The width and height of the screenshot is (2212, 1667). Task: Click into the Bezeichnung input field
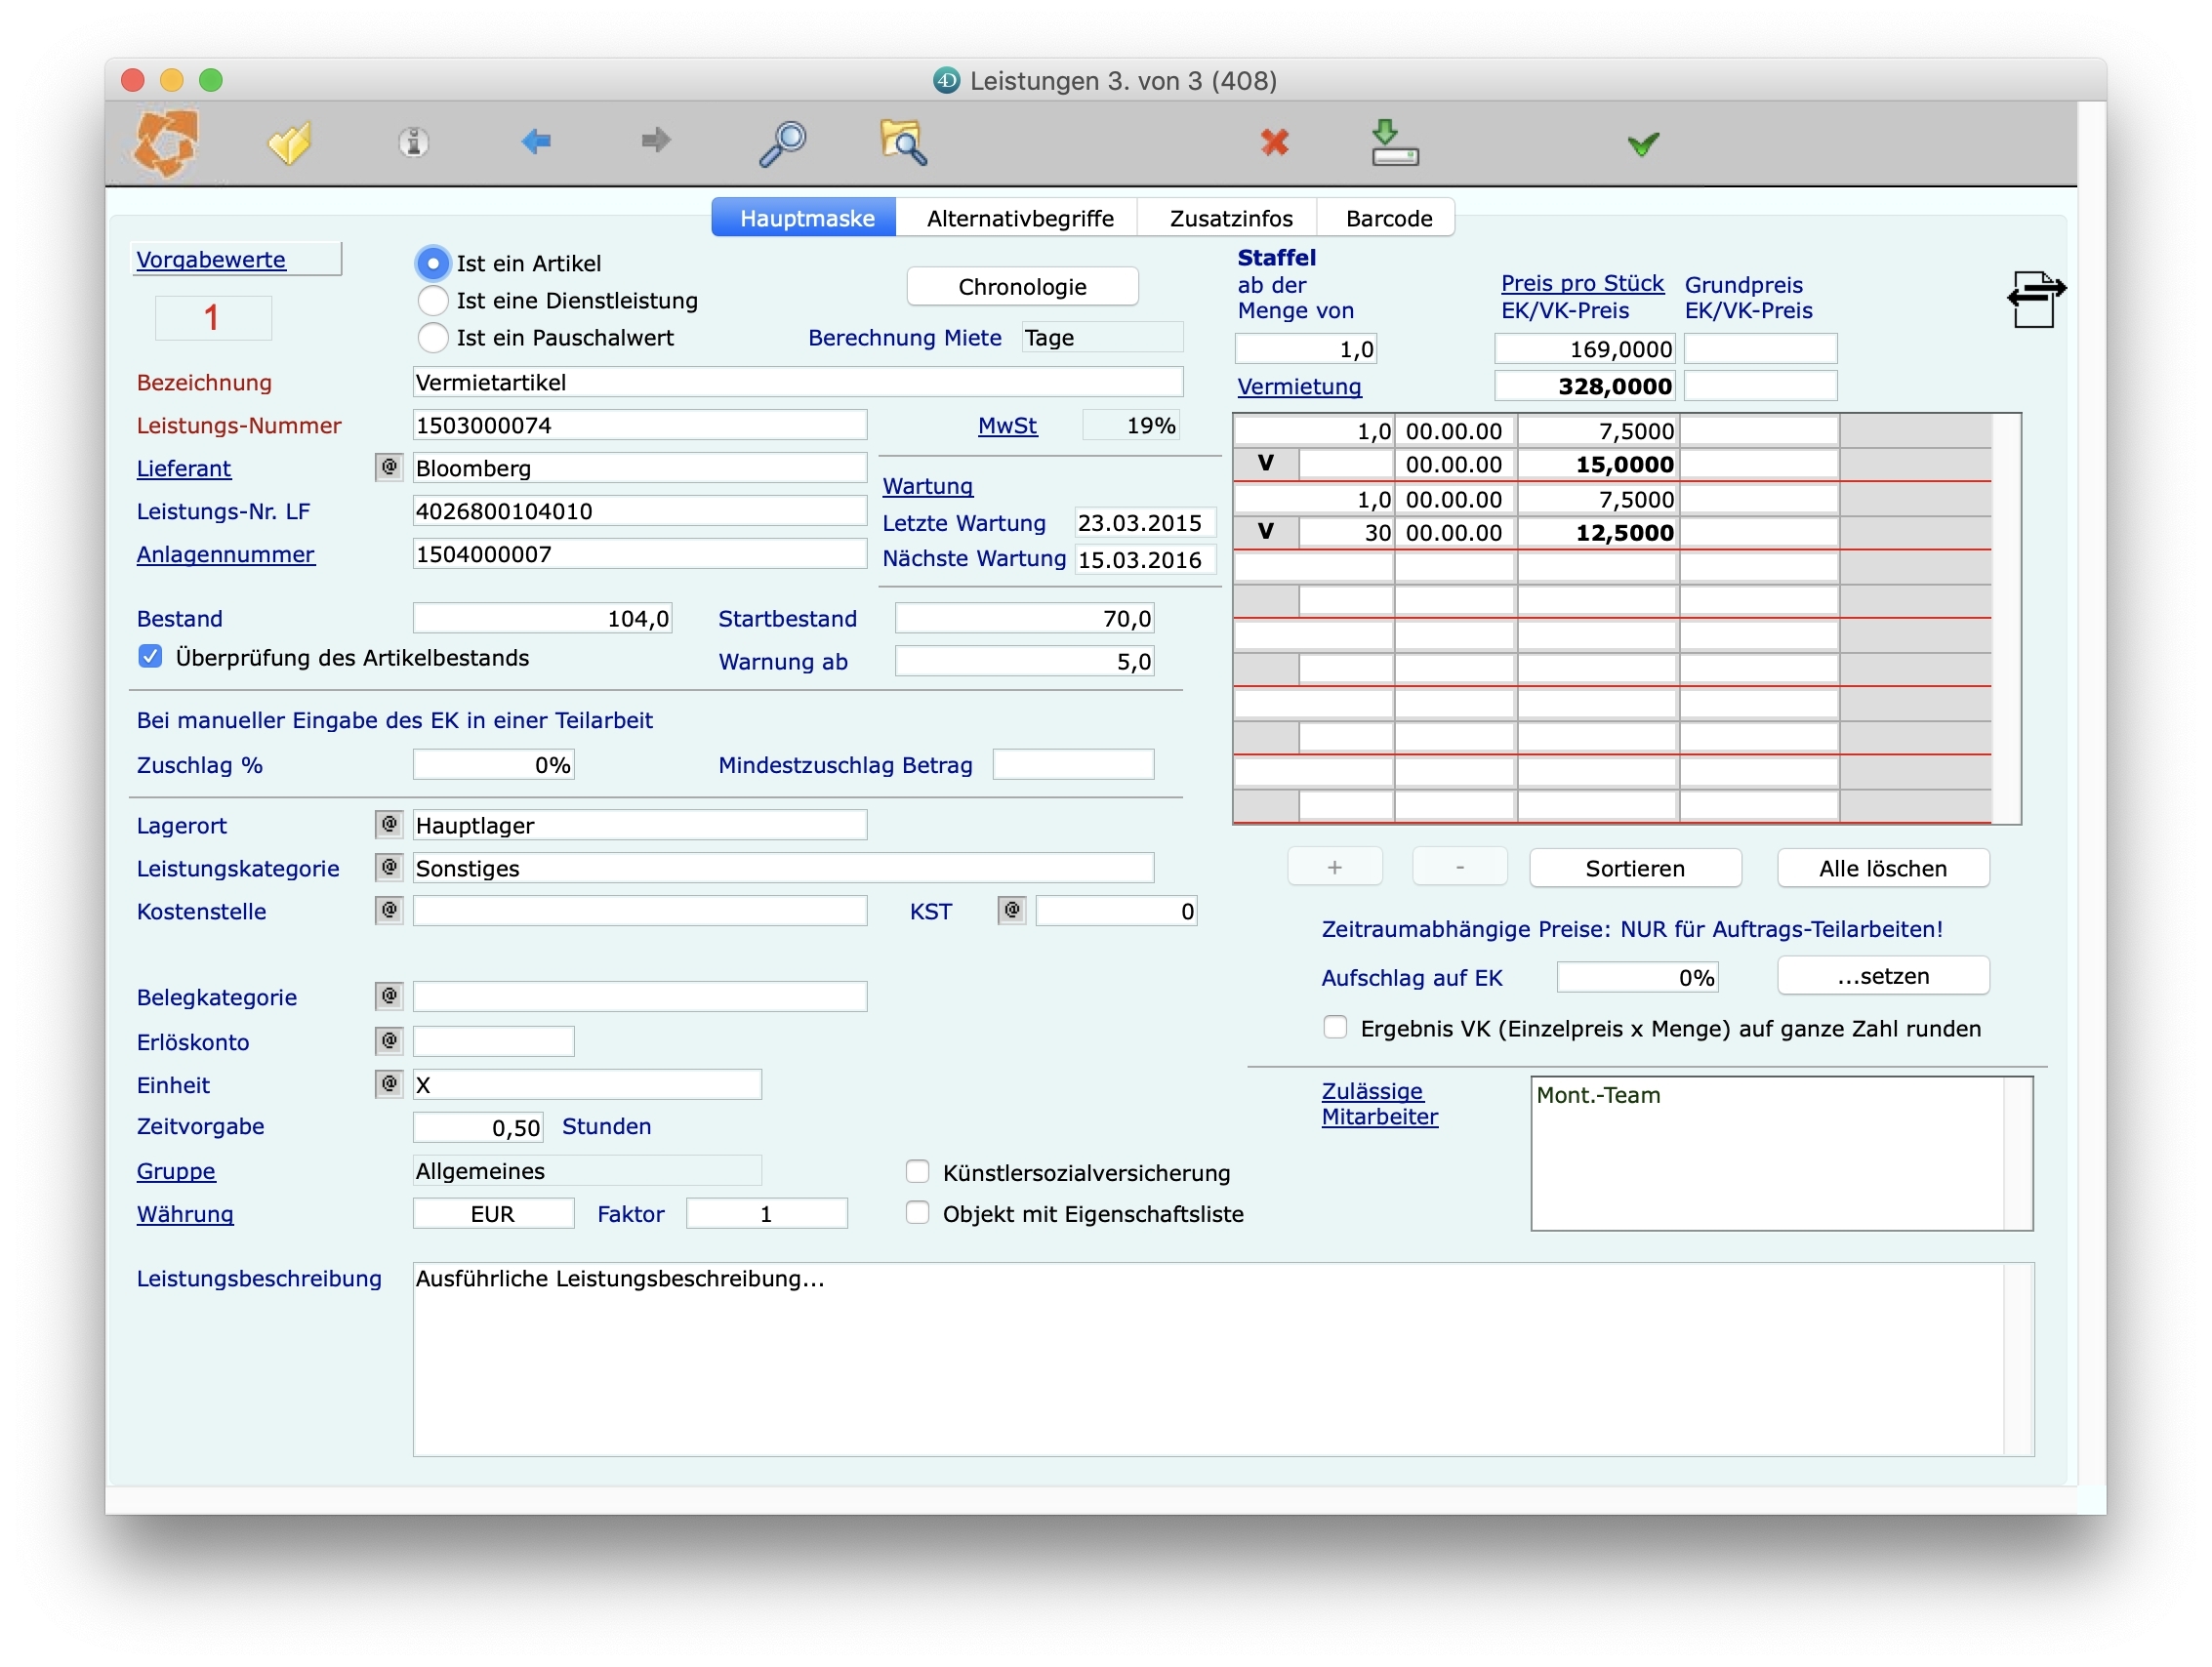point(797,382)
